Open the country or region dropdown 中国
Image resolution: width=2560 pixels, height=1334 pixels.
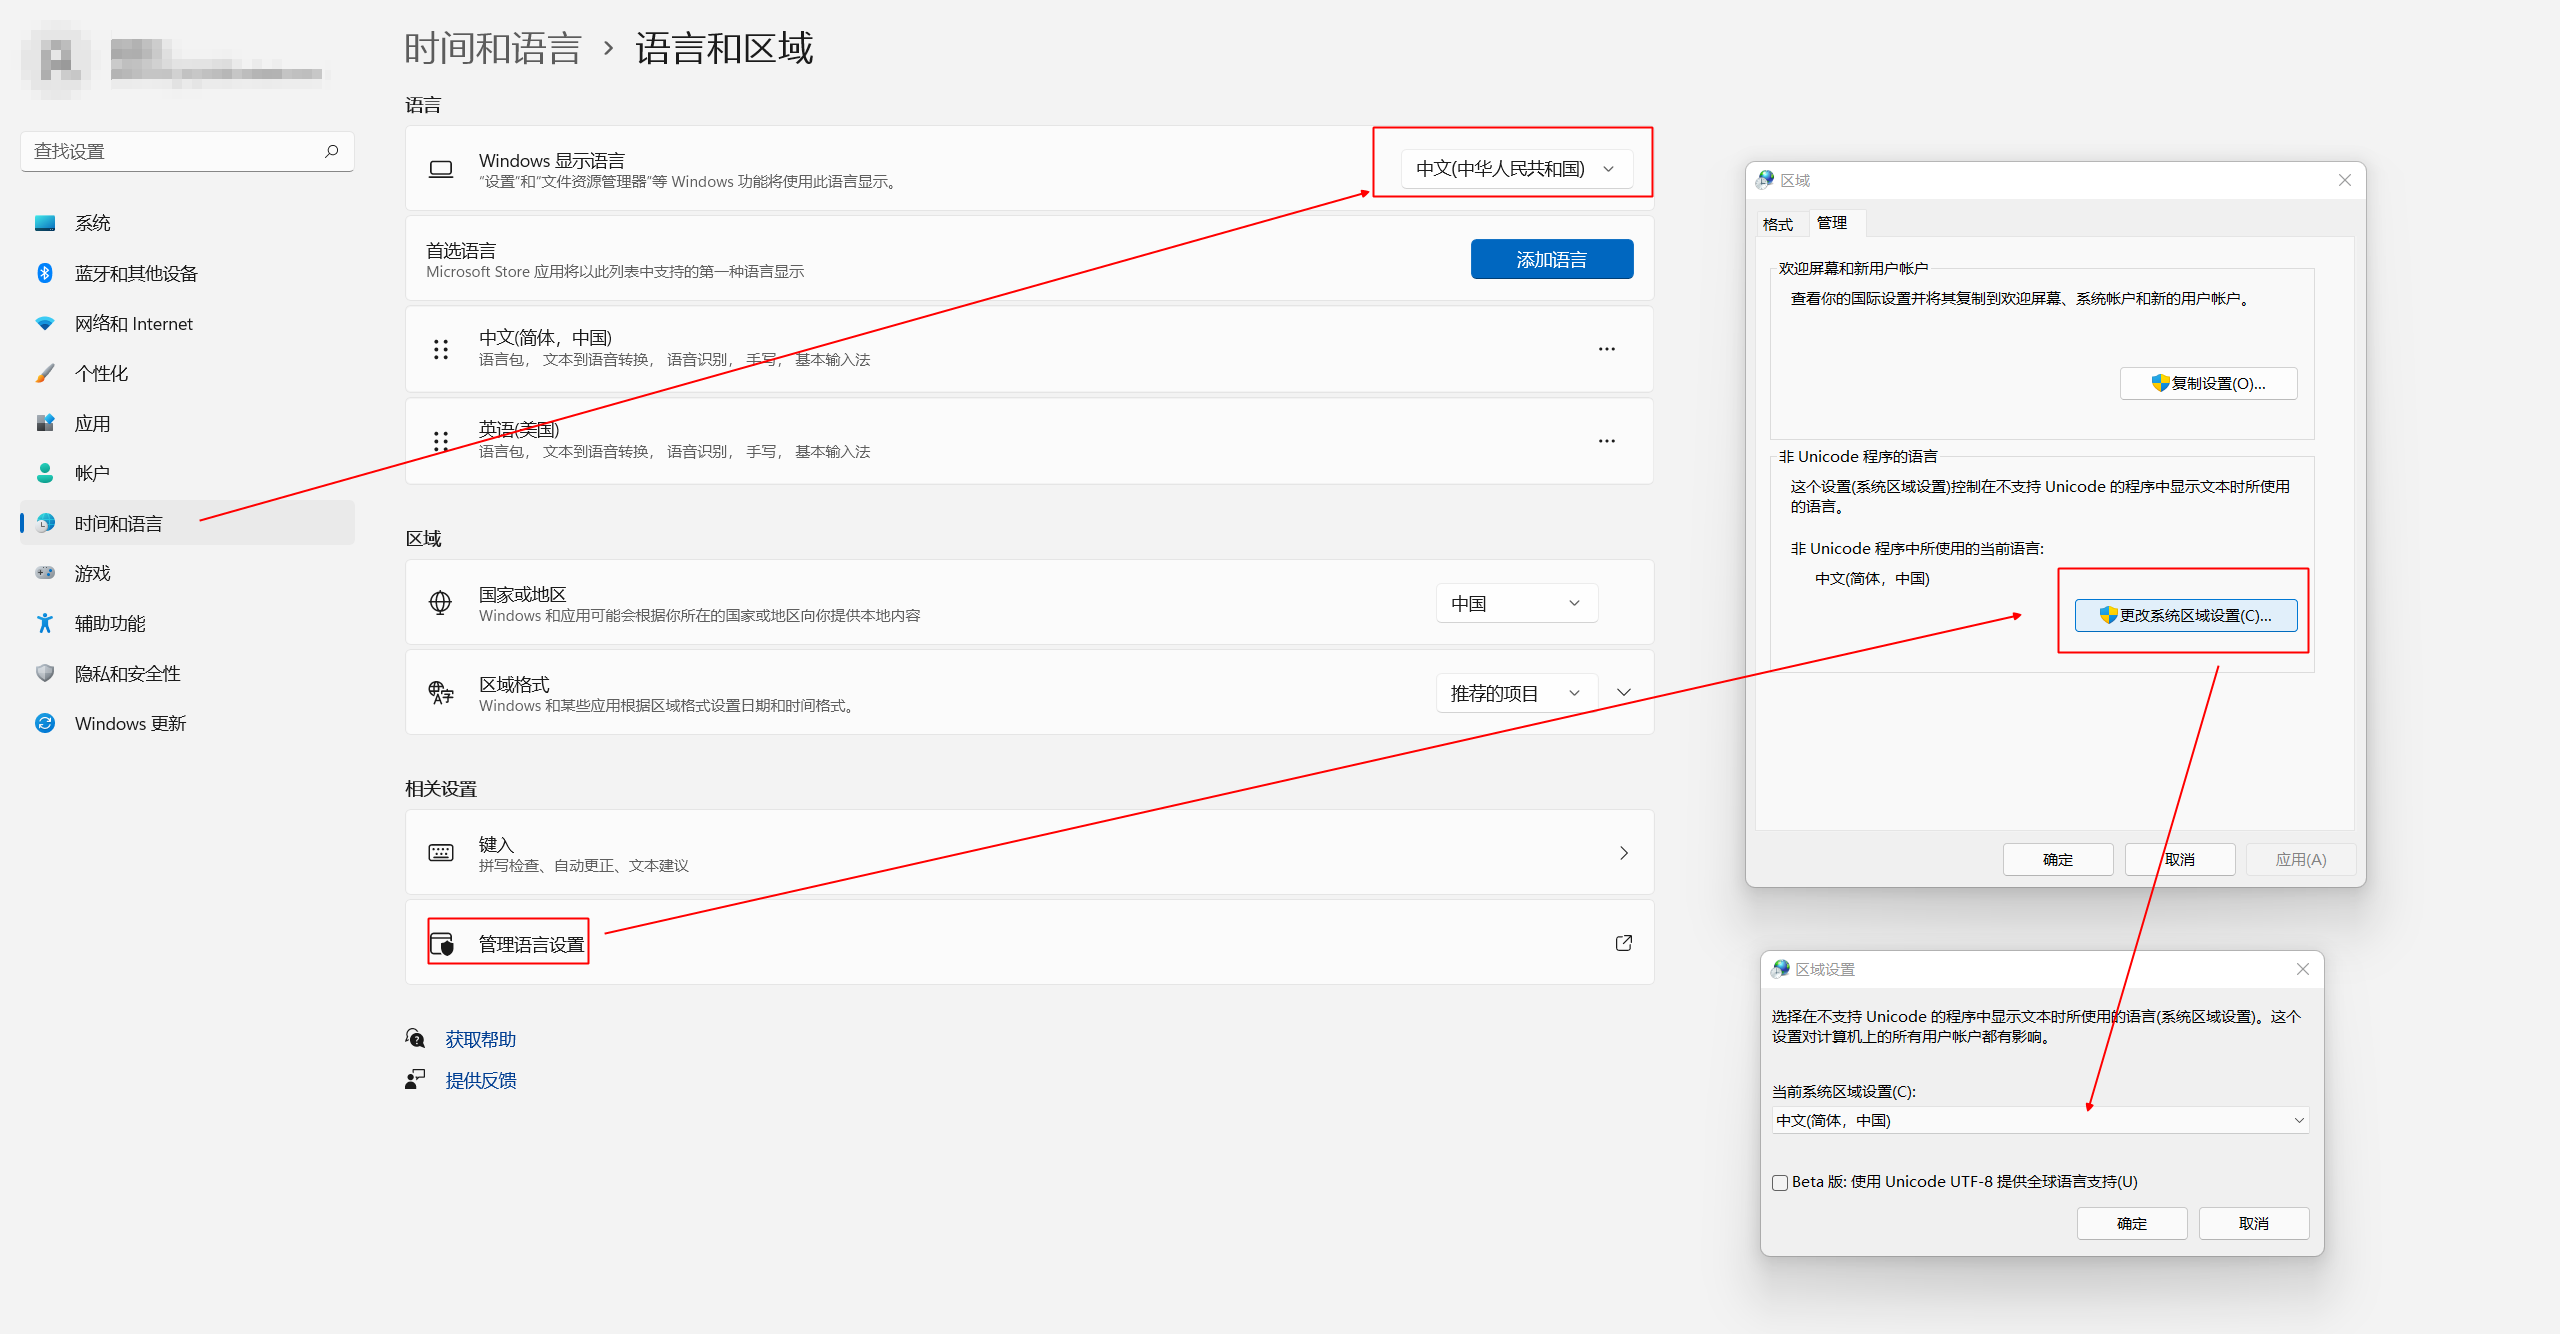(1517, 603)
